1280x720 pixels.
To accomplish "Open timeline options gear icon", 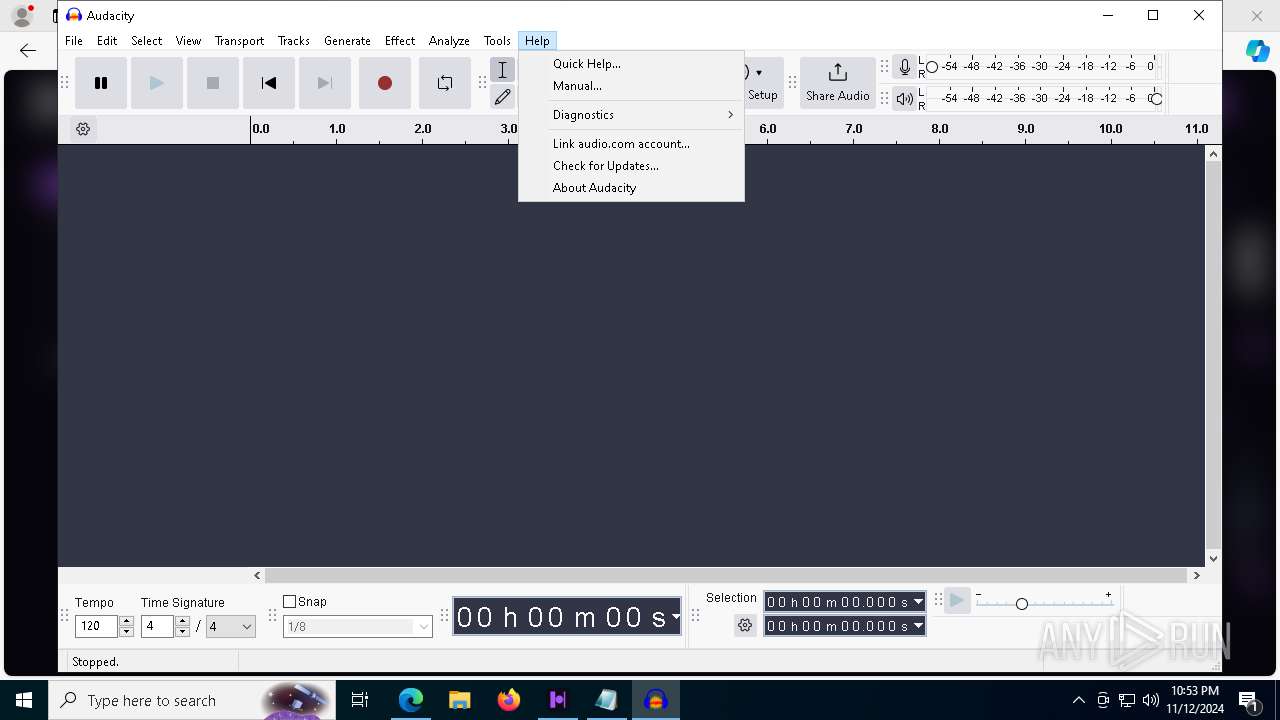I will point(83,129).
